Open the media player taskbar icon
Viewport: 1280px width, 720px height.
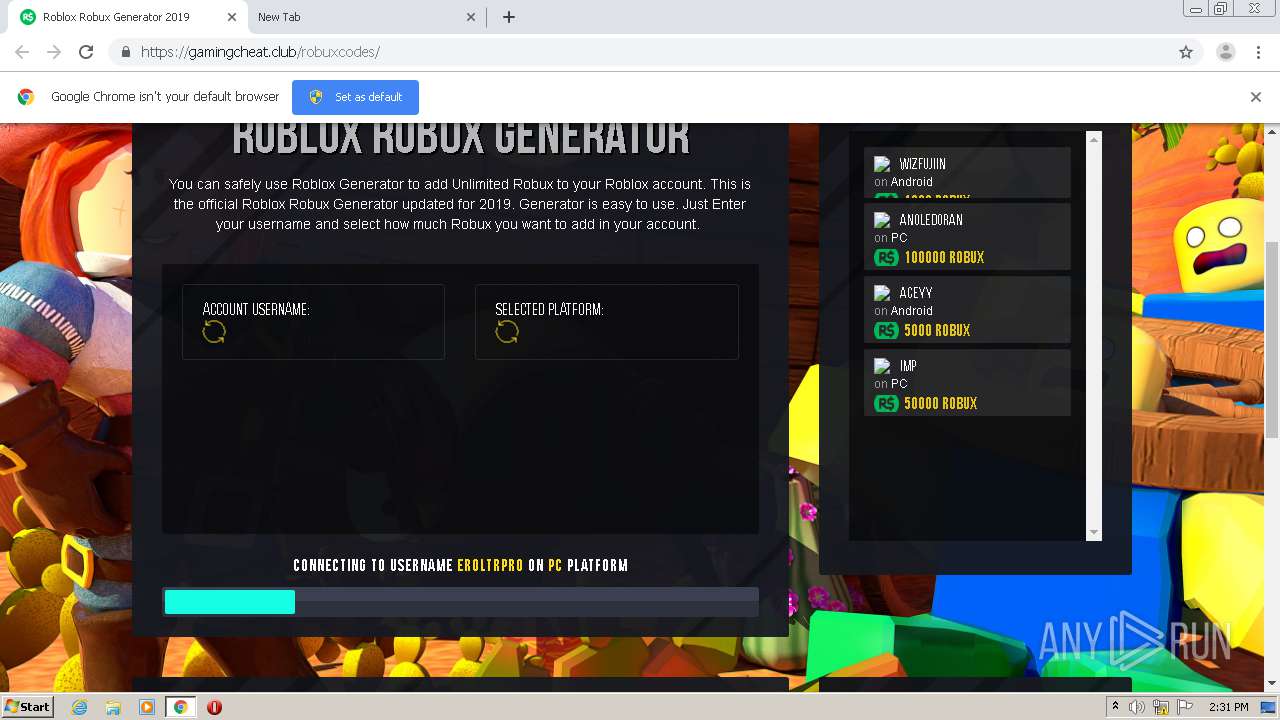(x=147, y=707)
